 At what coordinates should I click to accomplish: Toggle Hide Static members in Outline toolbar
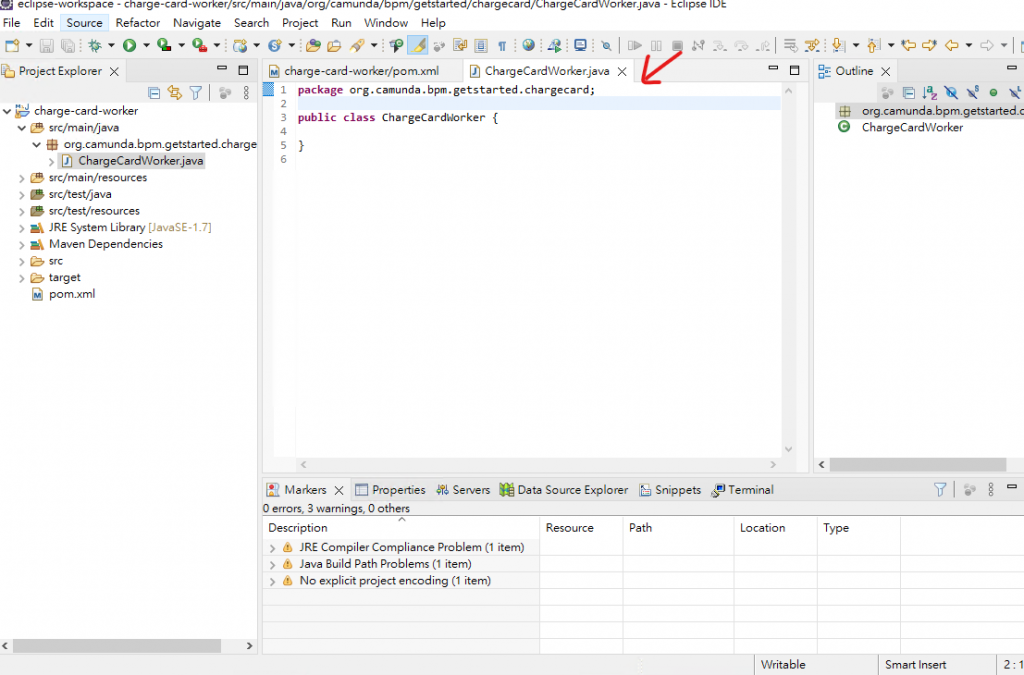972,93
